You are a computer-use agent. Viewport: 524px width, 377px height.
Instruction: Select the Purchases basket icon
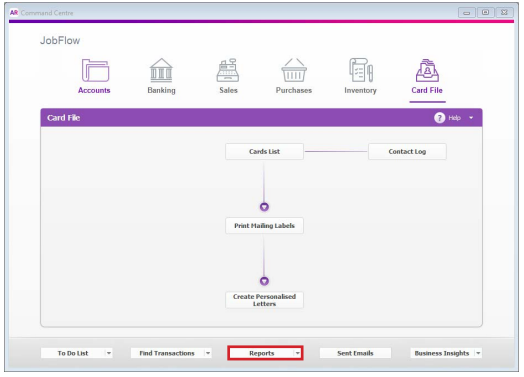click(x=294, y=70)
